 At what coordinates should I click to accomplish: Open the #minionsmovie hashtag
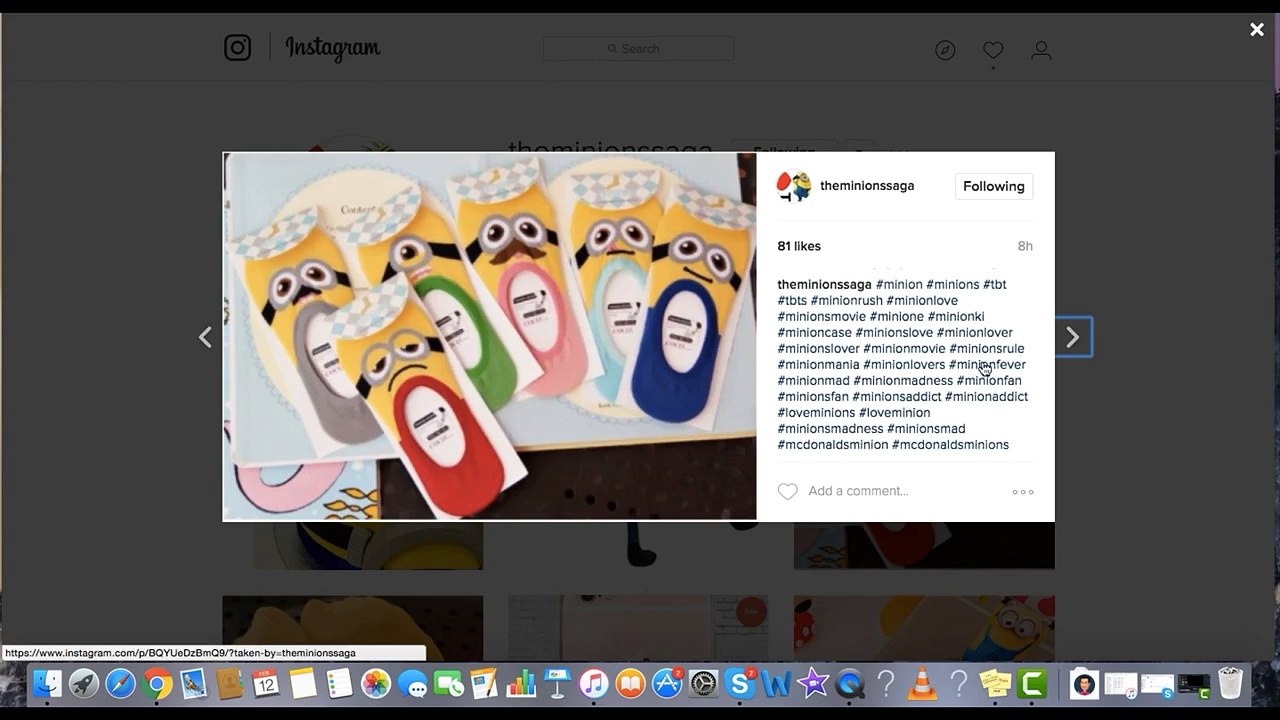coord(822,316)
